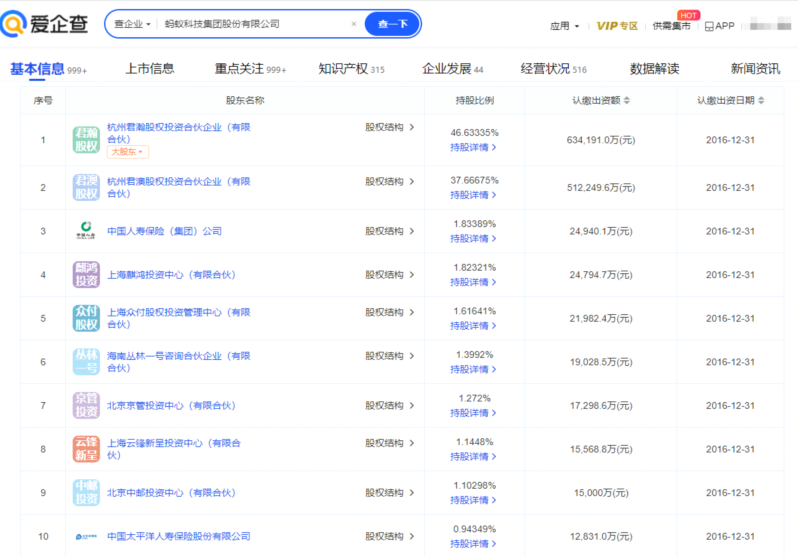Open 上海云锋新呈投资中心 link
The width and height of the screenshot is (800, 558).
[x=173, y=449]
